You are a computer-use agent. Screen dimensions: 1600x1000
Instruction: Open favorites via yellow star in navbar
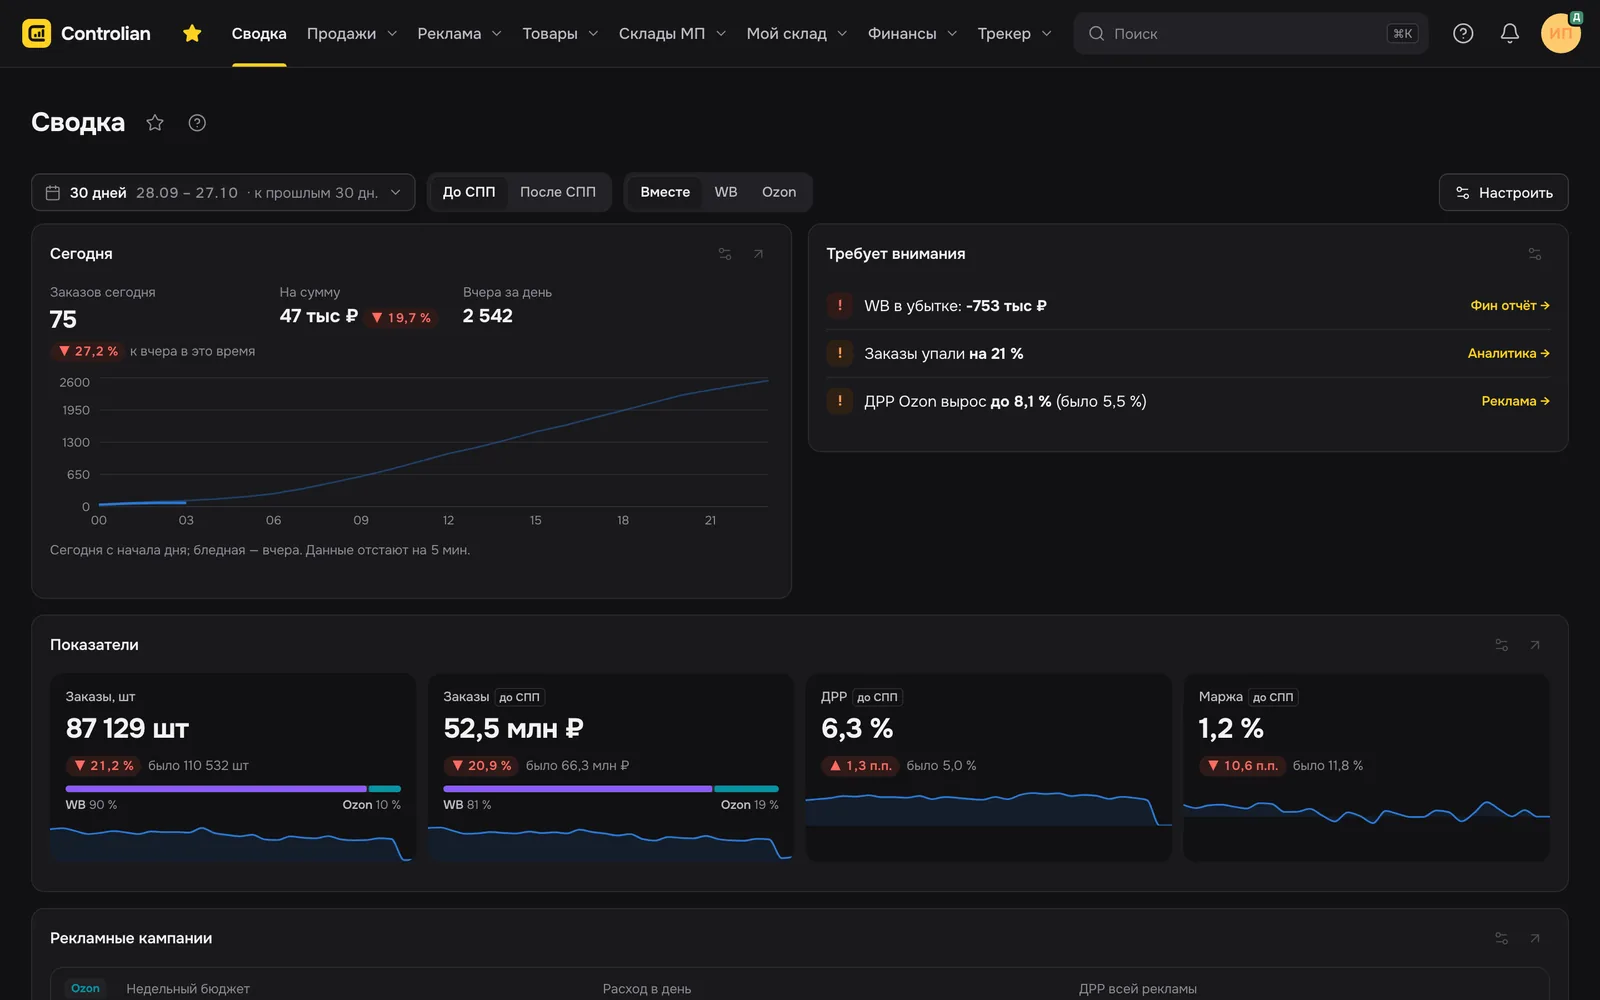click(x=192, y=33)
